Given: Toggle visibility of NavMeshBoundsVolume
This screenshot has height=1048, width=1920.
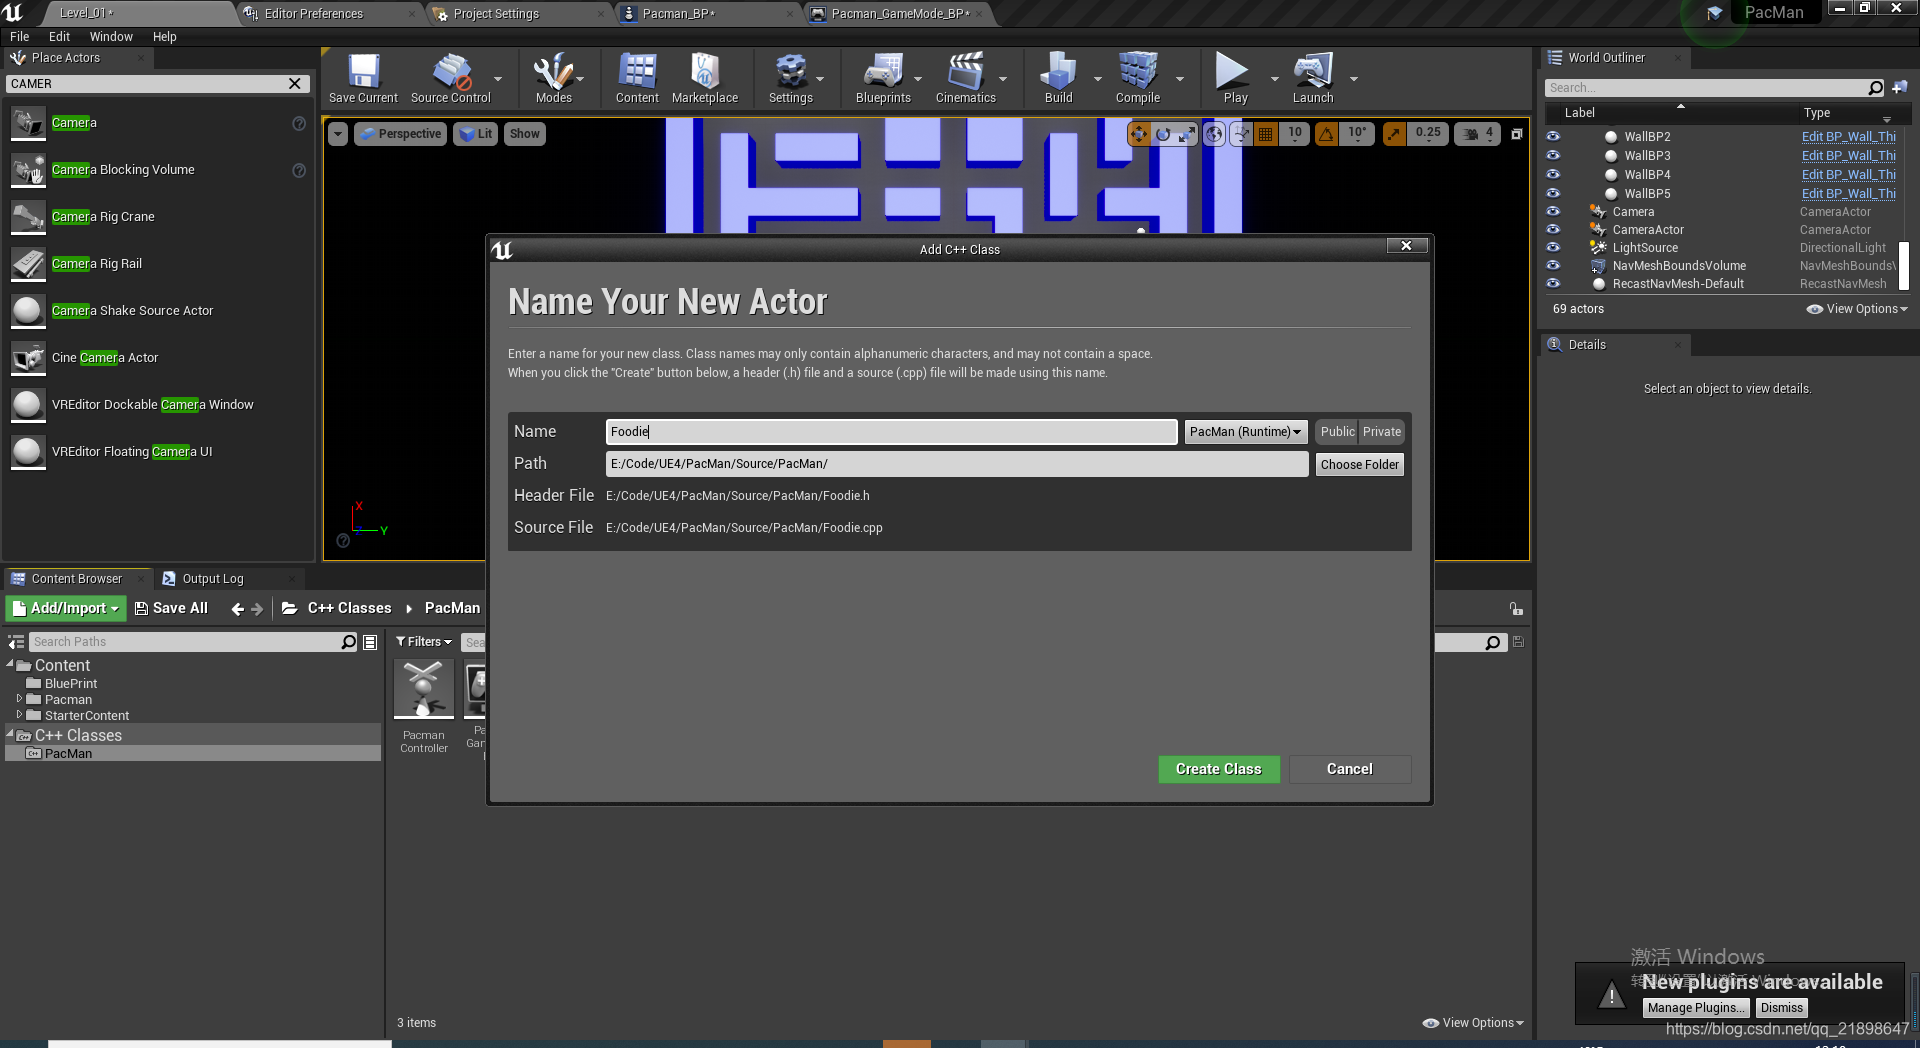Looking at the screenshot, I should coord(1553,265).
